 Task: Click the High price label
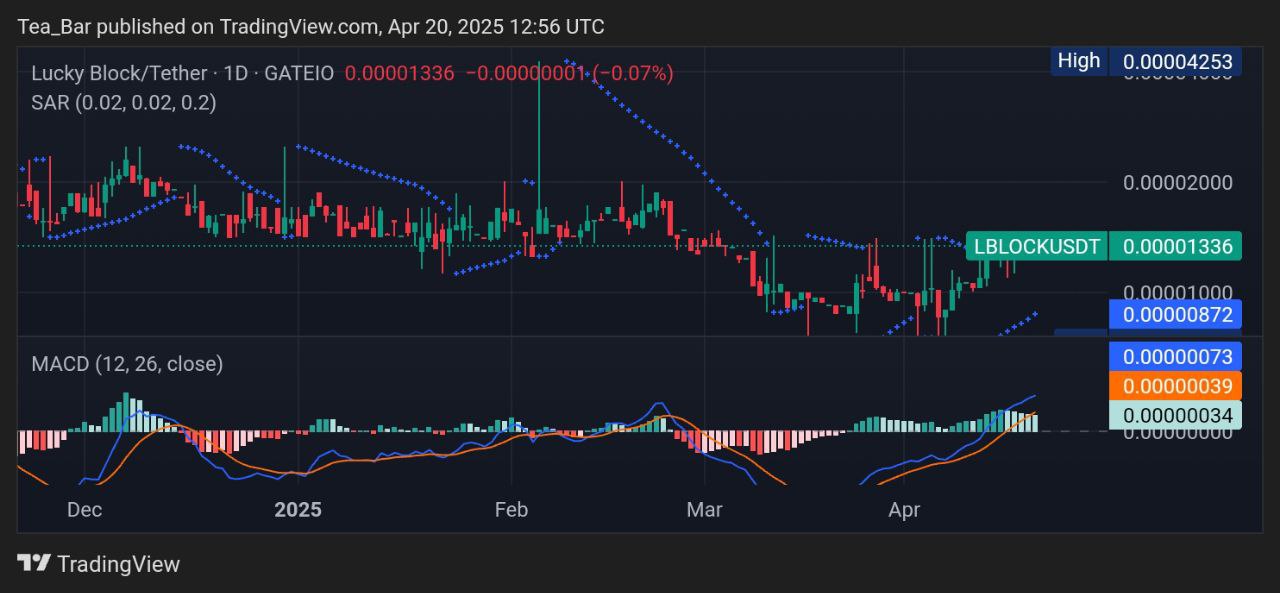coord(1078,60)
